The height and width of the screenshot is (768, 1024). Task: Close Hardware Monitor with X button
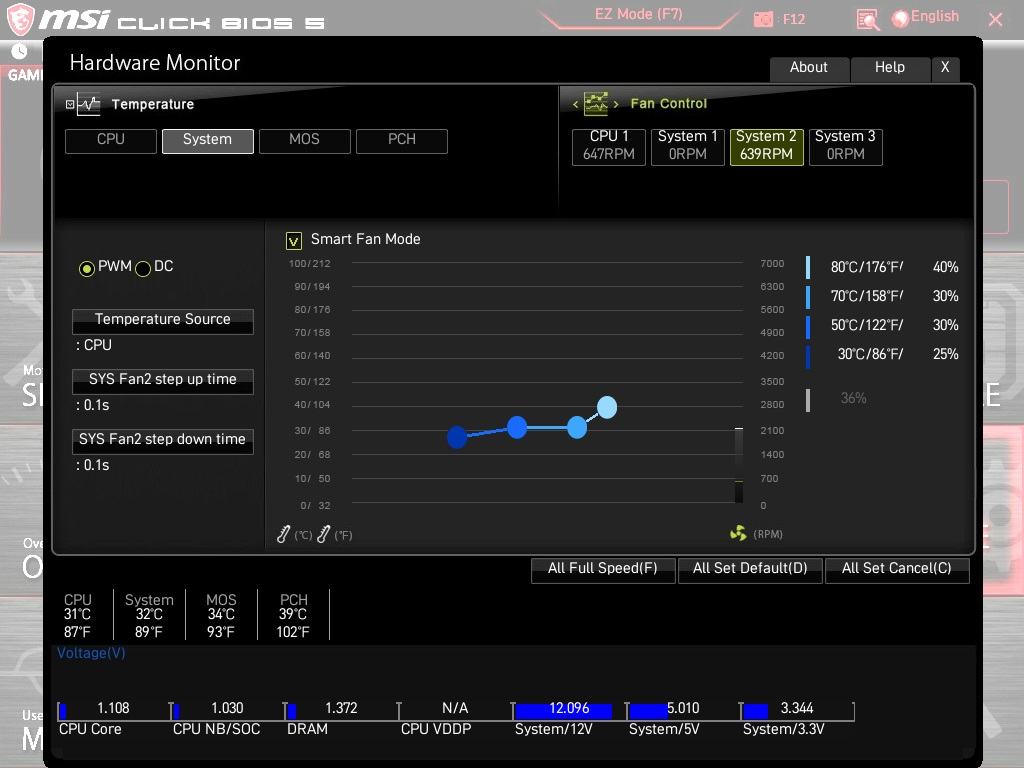pyautogui.click(x=945, y=69)
